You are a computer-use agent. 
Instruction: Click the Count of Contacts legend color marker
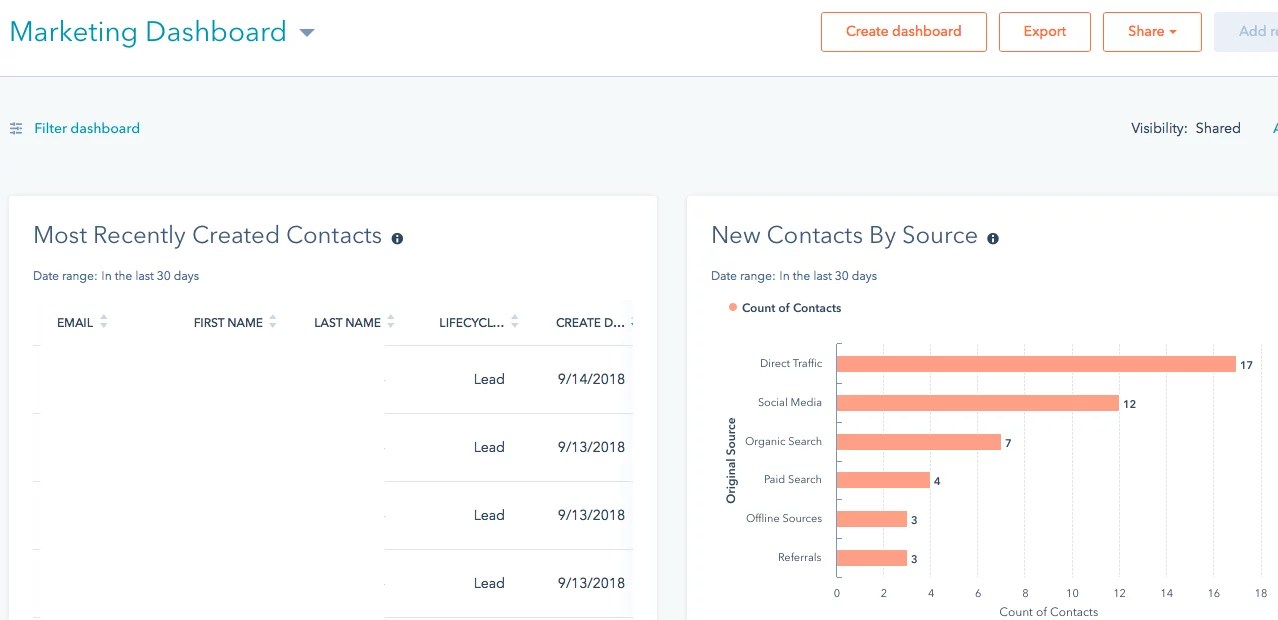(732, 308)
